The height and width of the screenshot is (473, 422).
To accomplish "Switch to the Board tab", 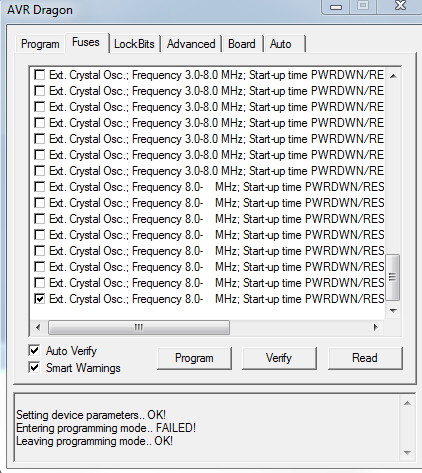I will (242, 44).
